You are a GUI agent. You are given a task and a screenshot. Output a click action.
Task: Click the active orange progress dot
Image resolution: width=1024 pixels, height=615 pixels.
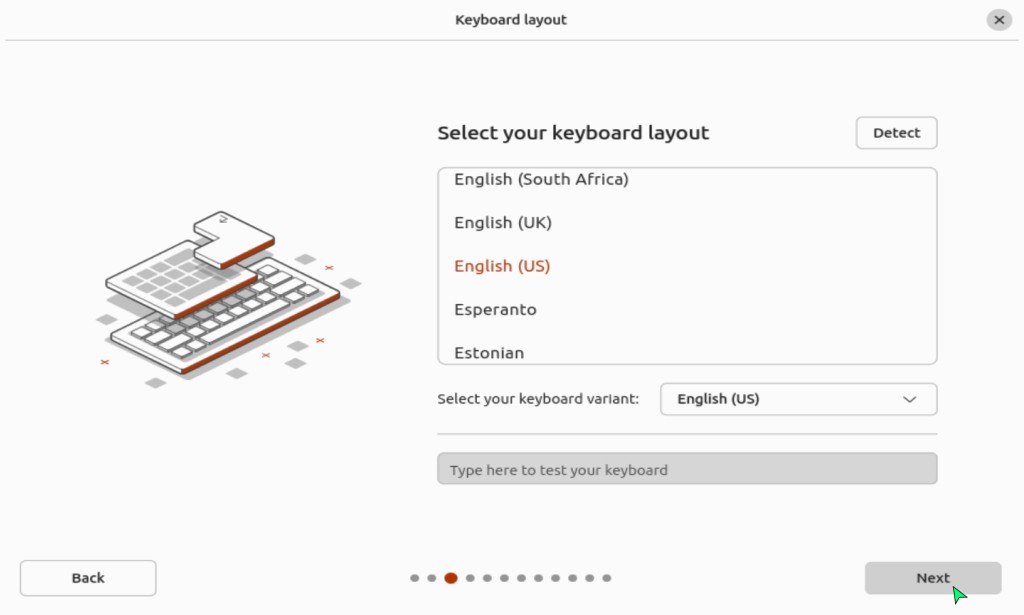[x=450, y=578]
